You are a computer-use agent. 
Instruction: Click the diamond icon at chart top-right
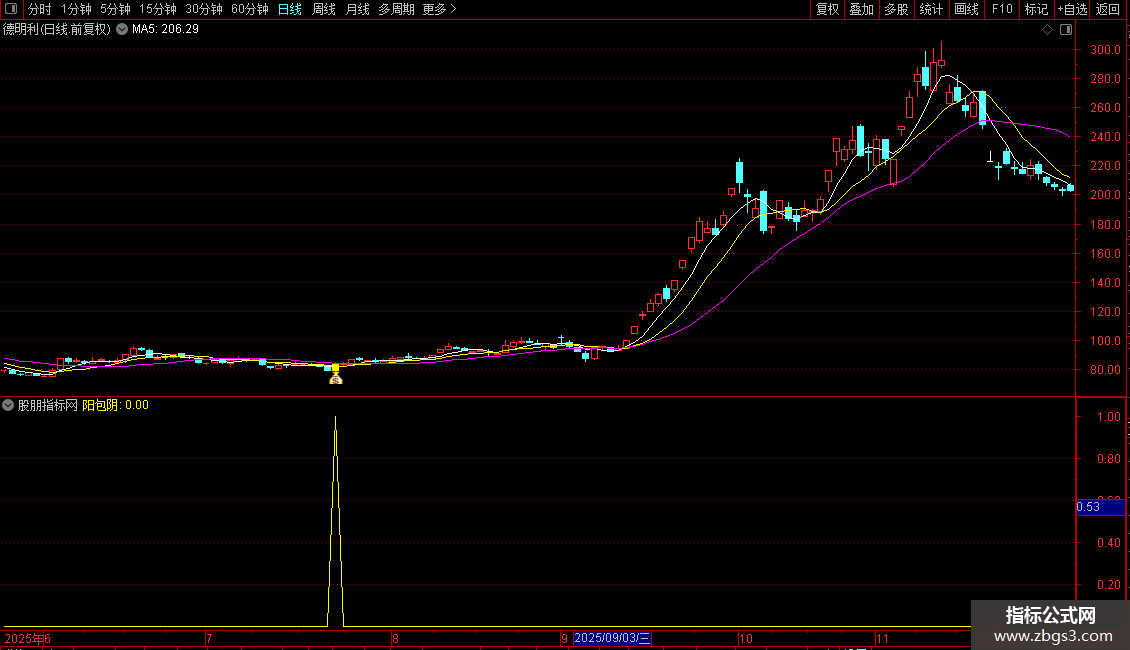1047,30
